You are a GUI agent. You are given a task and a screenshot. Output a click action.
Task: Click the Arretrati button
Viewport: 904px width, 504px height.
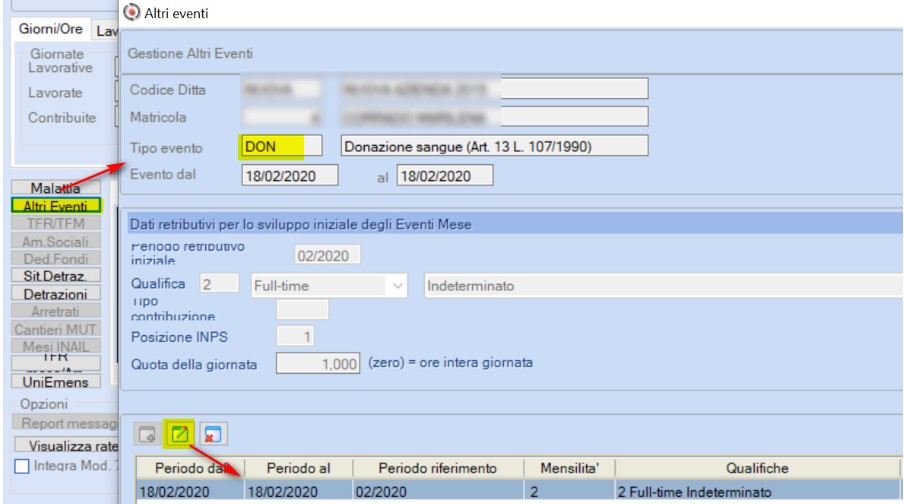[56, 311]
